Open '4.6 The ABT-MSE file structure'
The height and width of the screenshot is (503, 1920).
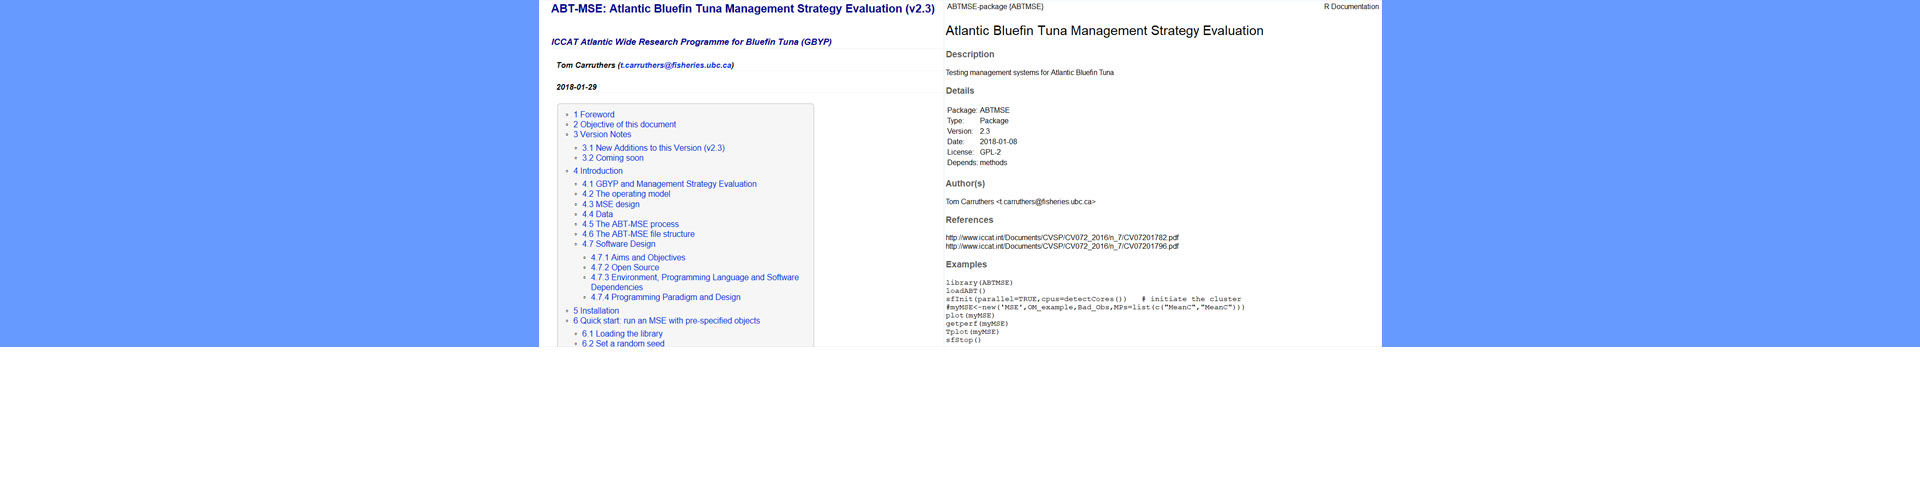click(638, 234)
